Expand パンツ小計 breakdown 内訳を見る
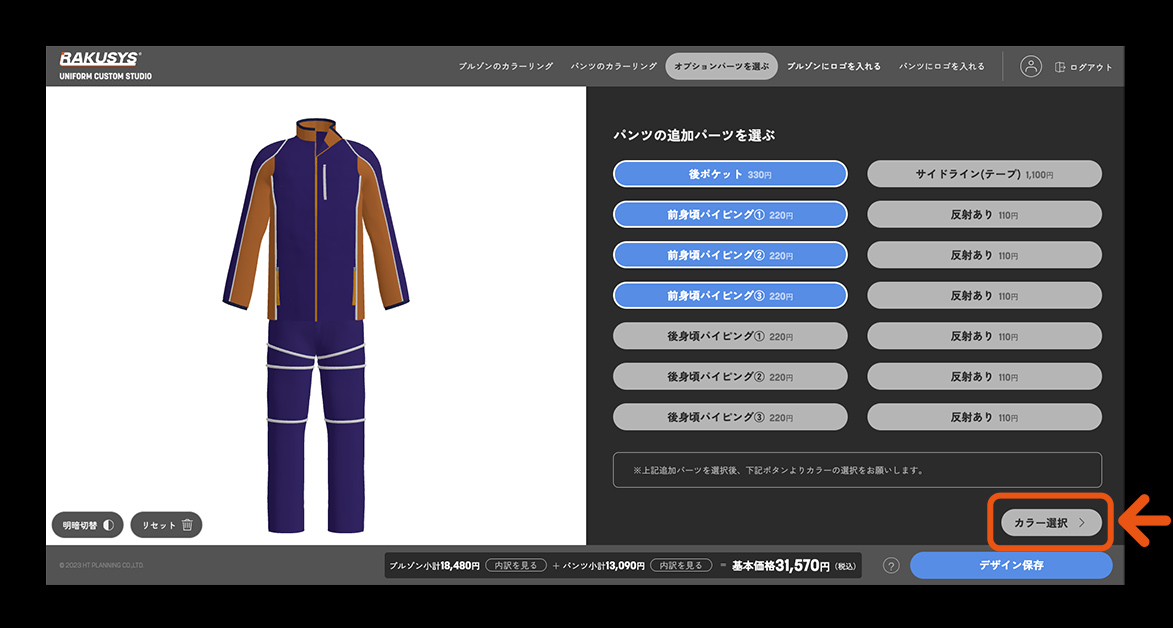1173x628 pixels. tap(680, 565)
